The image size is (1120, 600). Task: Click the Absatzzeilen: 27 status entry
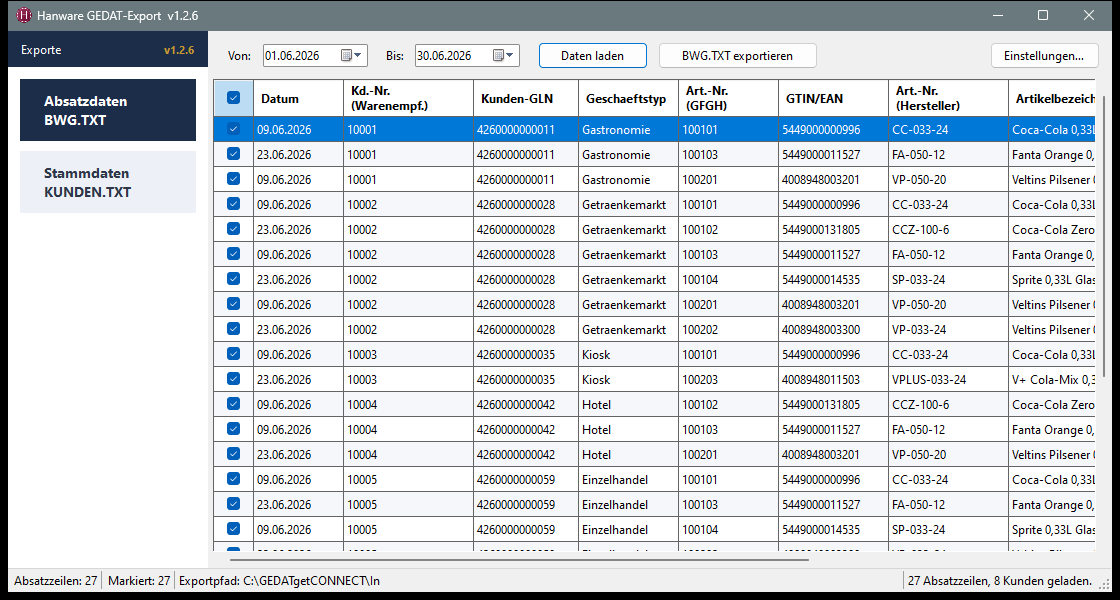pos(56,581)
